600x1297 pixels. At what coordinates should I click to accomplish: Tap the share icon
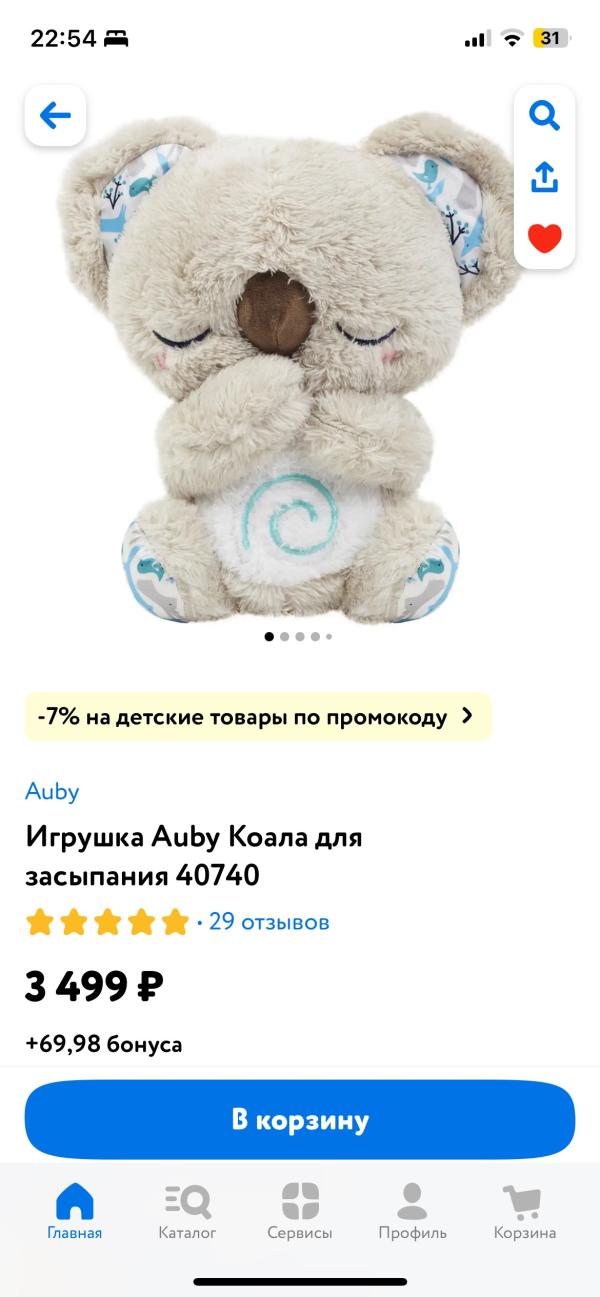(544, 177)
